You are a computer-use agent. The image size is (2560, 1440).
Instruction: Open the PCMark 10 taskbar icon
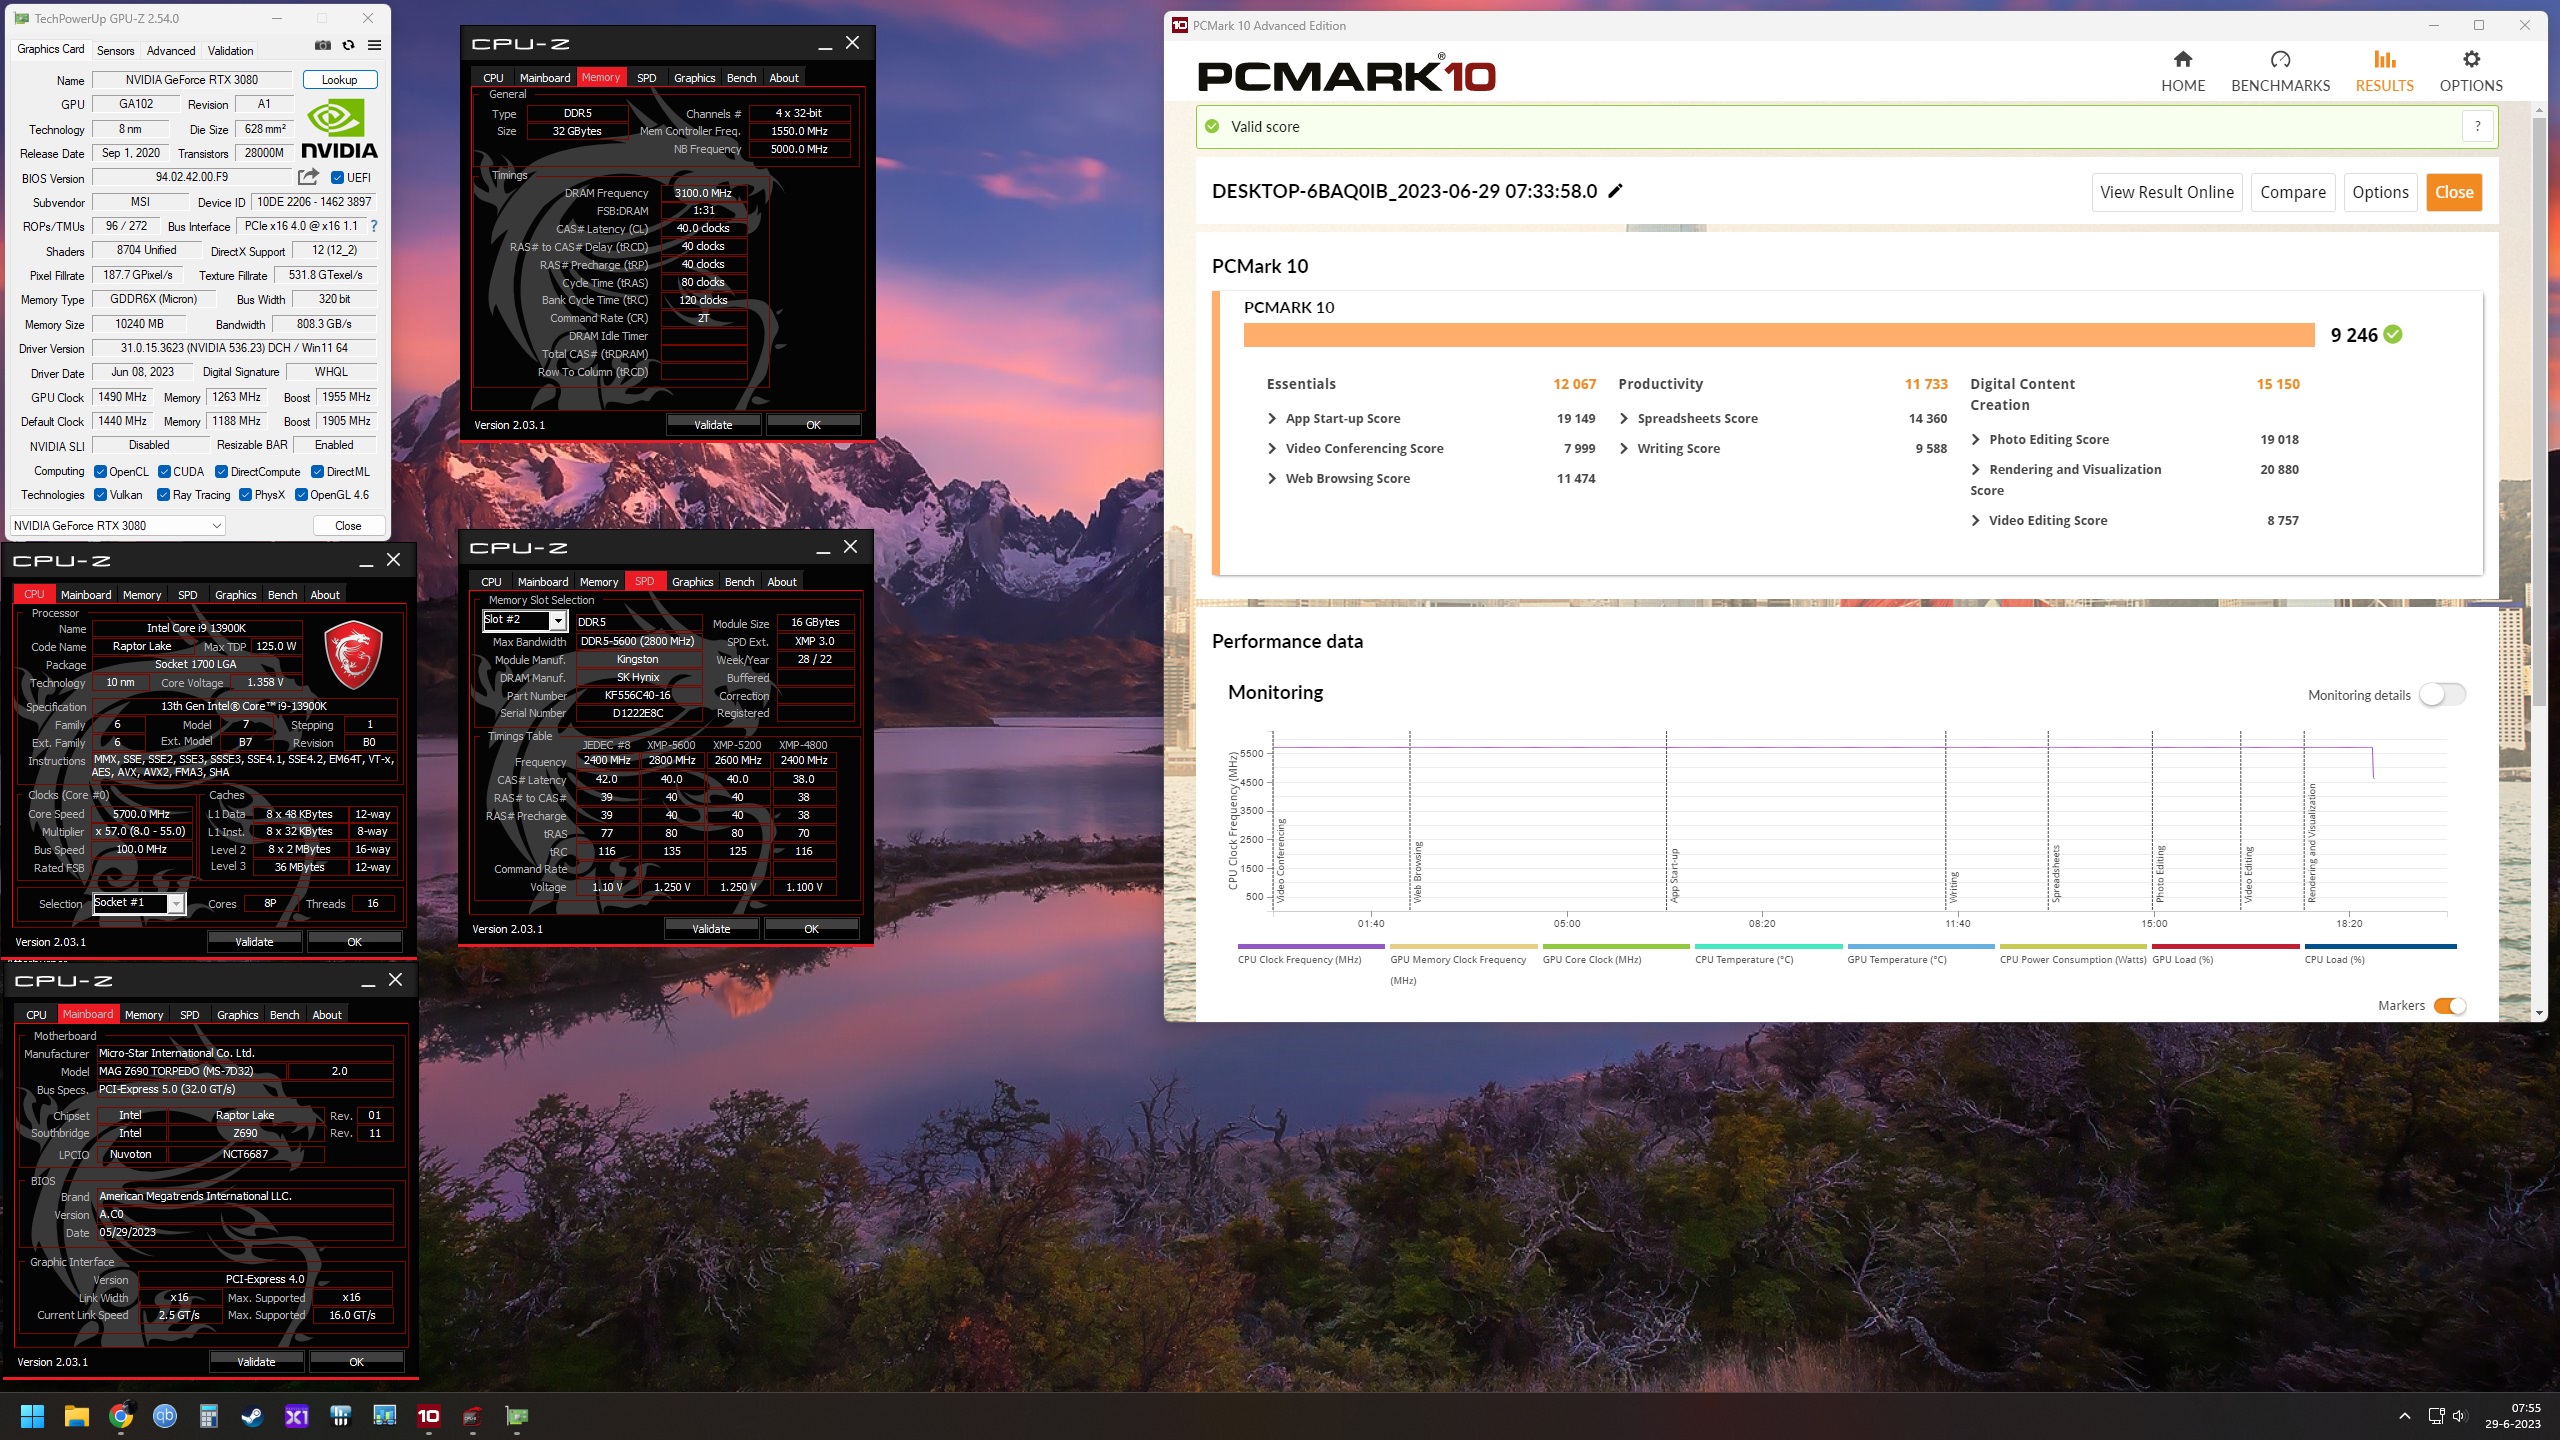428,1416
